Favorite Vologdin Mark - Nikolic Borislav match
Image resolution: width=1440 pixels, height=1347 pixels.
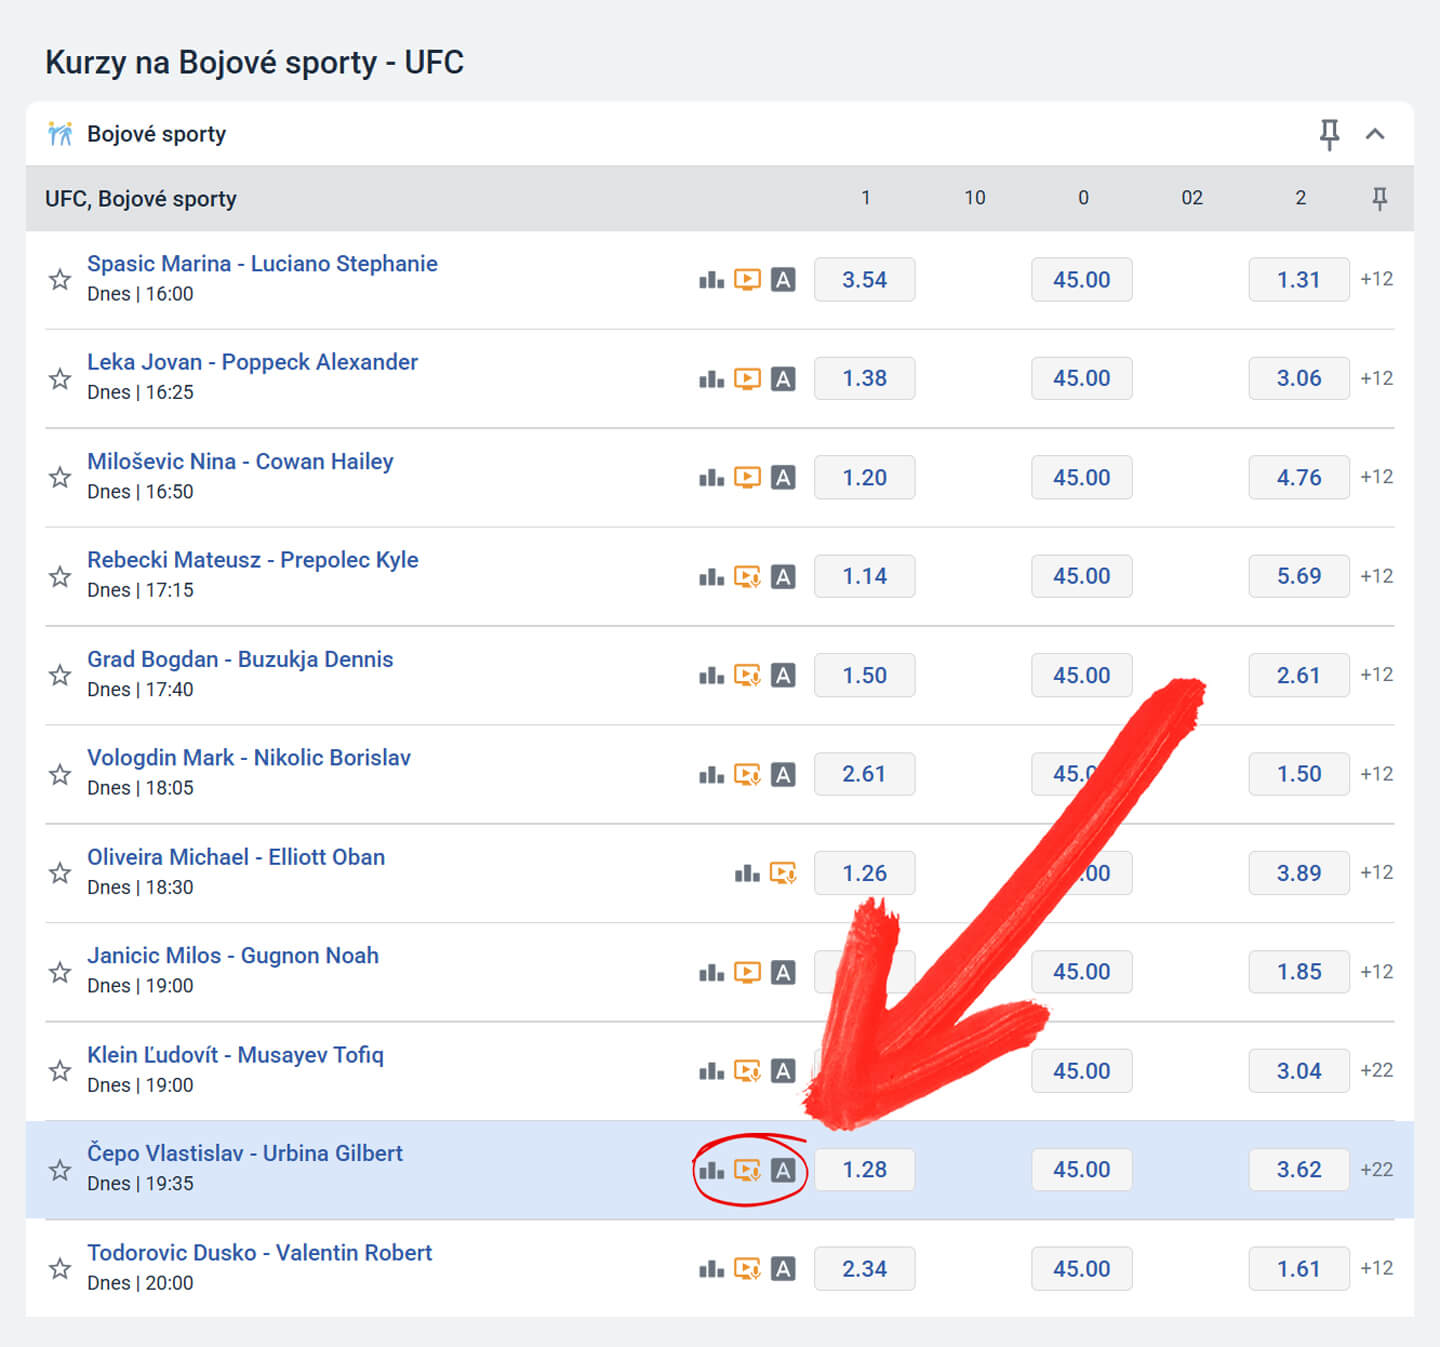point(60,774)
